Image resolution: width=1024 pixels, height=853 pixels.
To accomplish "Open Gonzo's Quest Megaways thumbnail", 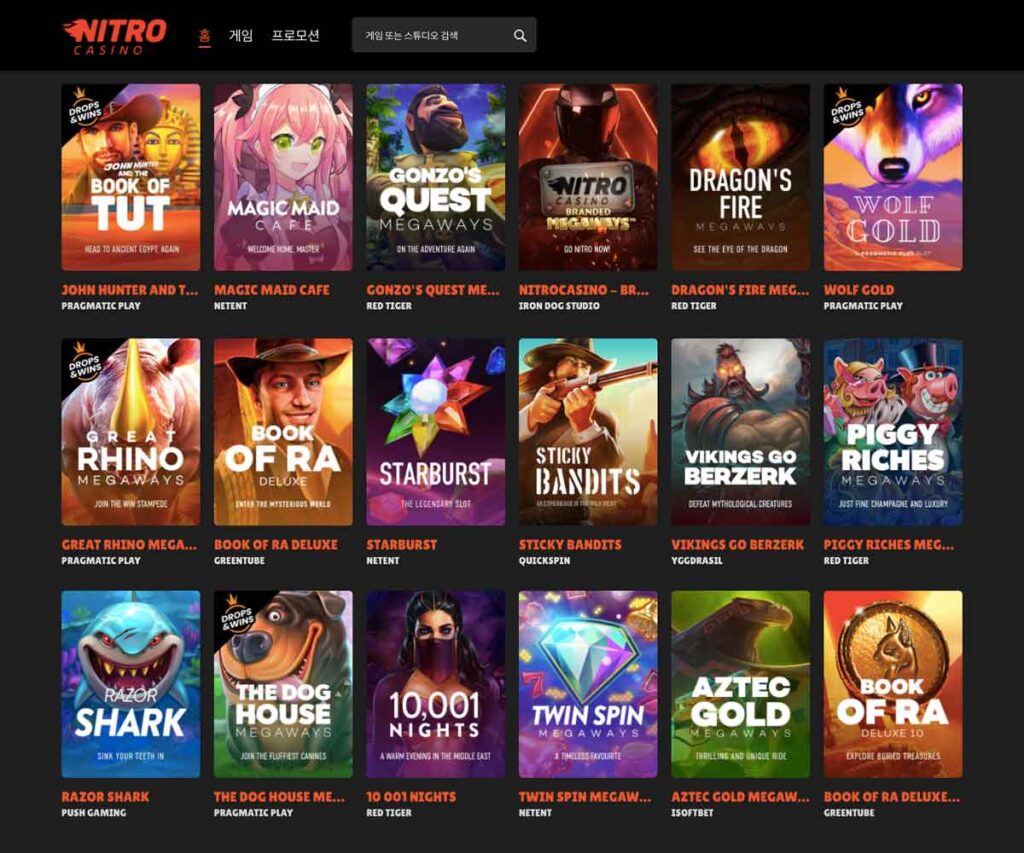I will pos(436,177).
